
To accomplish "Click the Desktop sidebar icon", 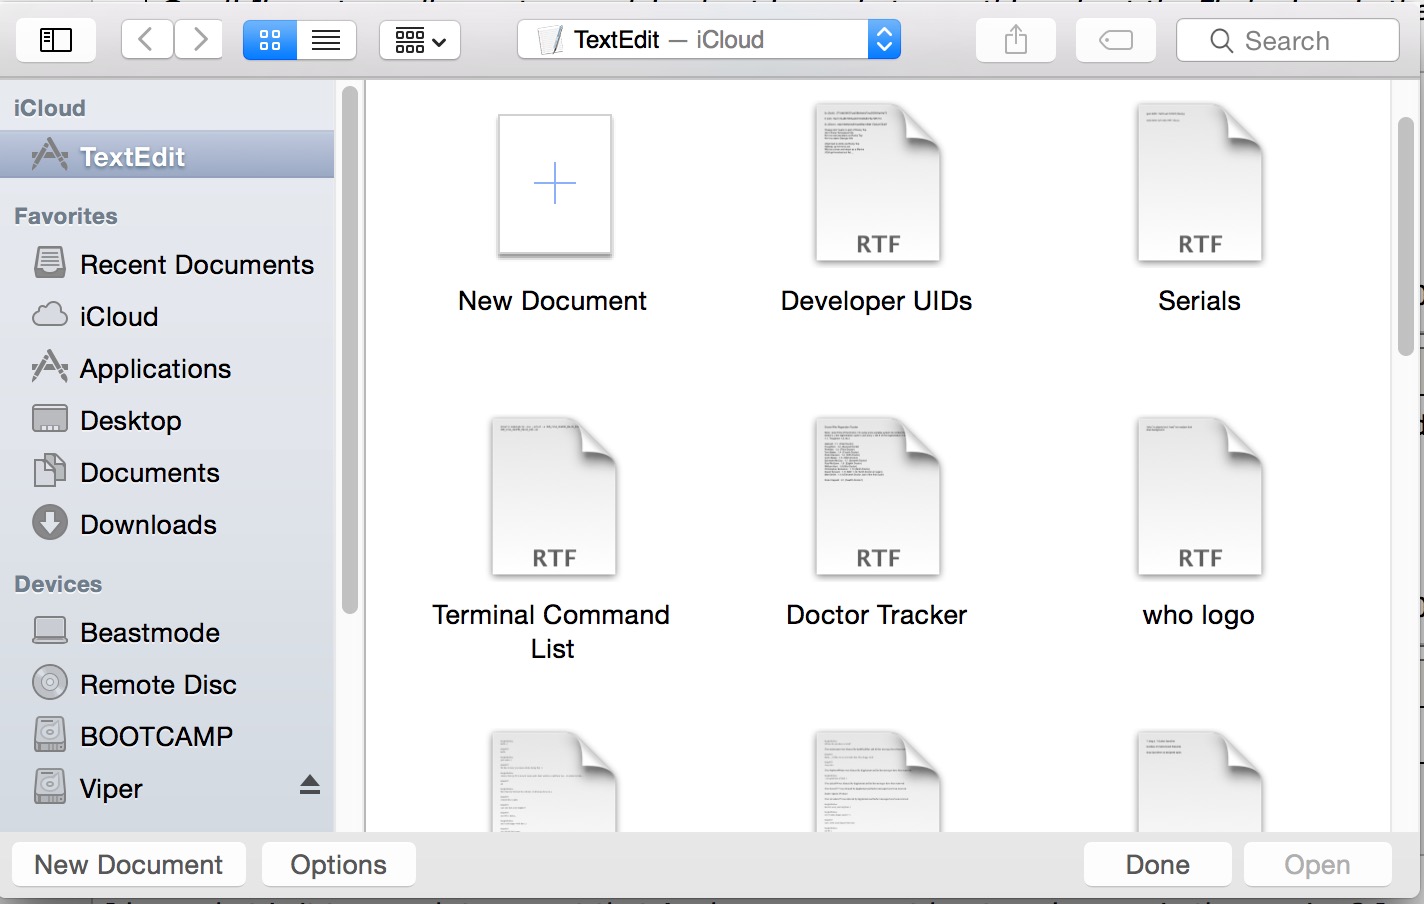I will pos(50,419).
